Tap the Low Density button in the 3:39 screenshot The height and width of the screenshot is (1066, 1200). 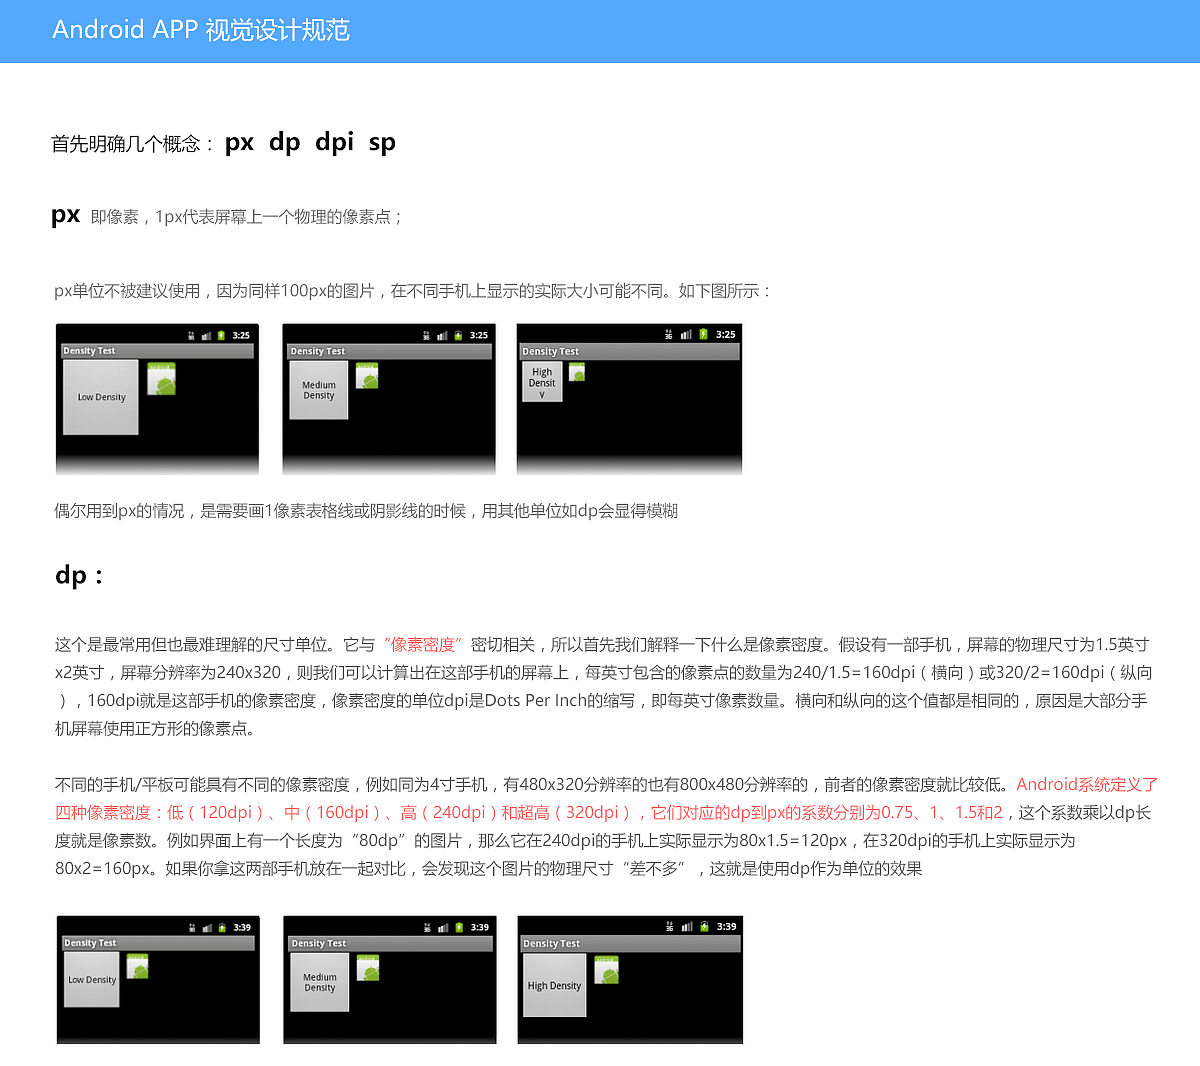92,980
